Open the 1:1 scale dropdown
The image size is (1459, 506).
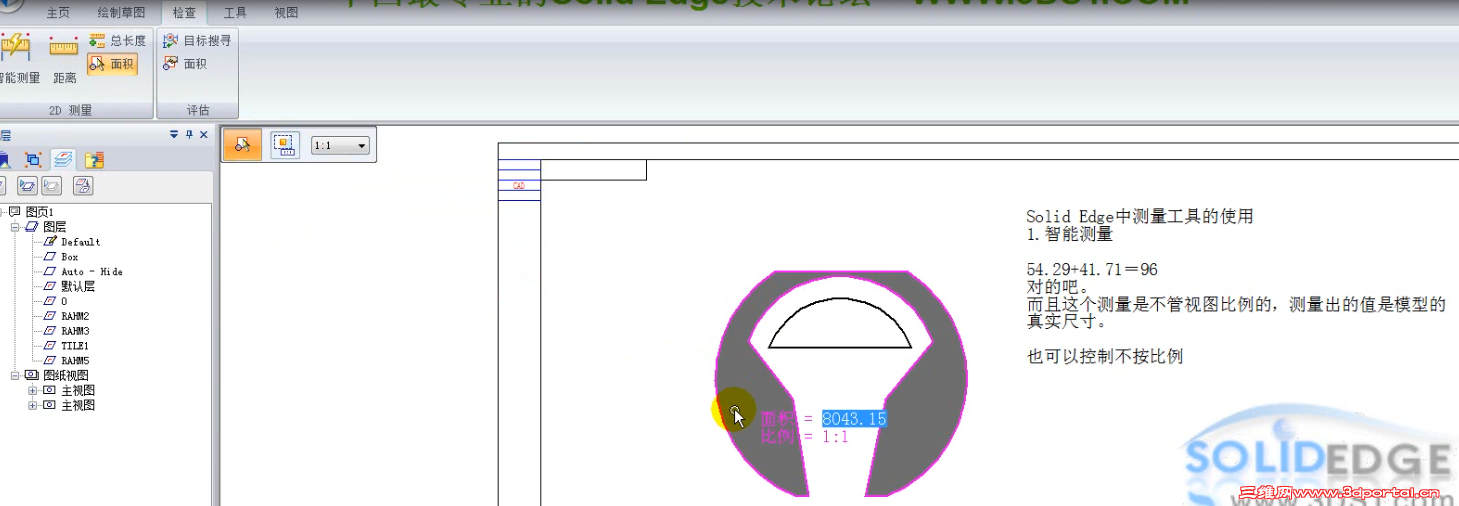click(341, 146)
